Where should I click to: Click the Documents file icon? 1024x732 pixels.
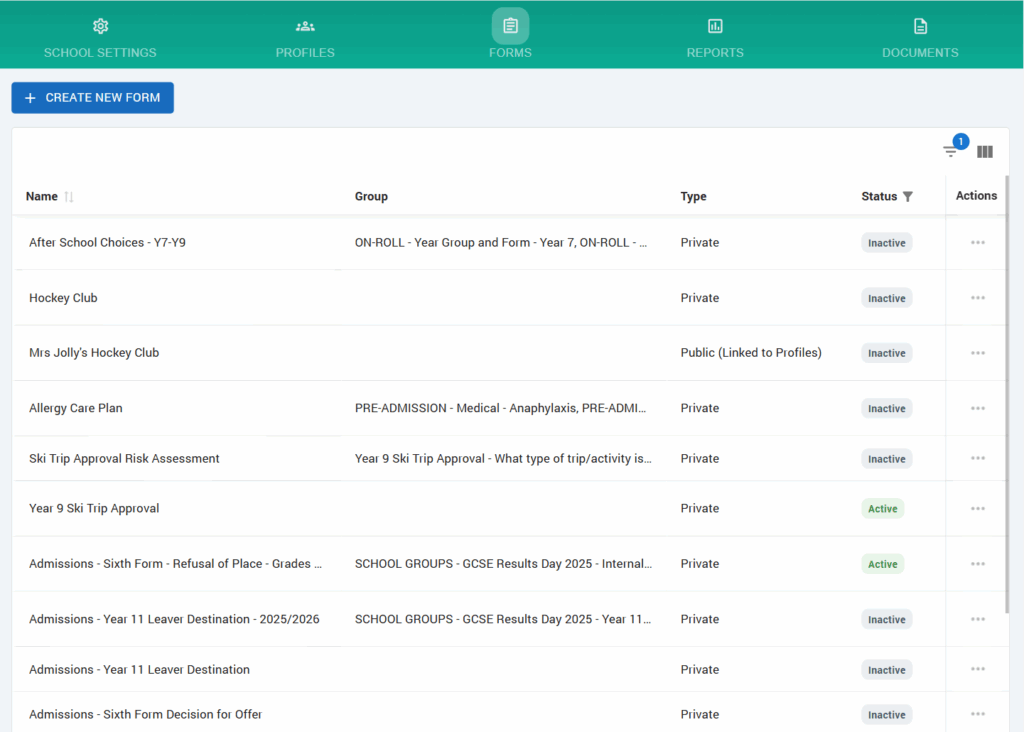(920, 26)
